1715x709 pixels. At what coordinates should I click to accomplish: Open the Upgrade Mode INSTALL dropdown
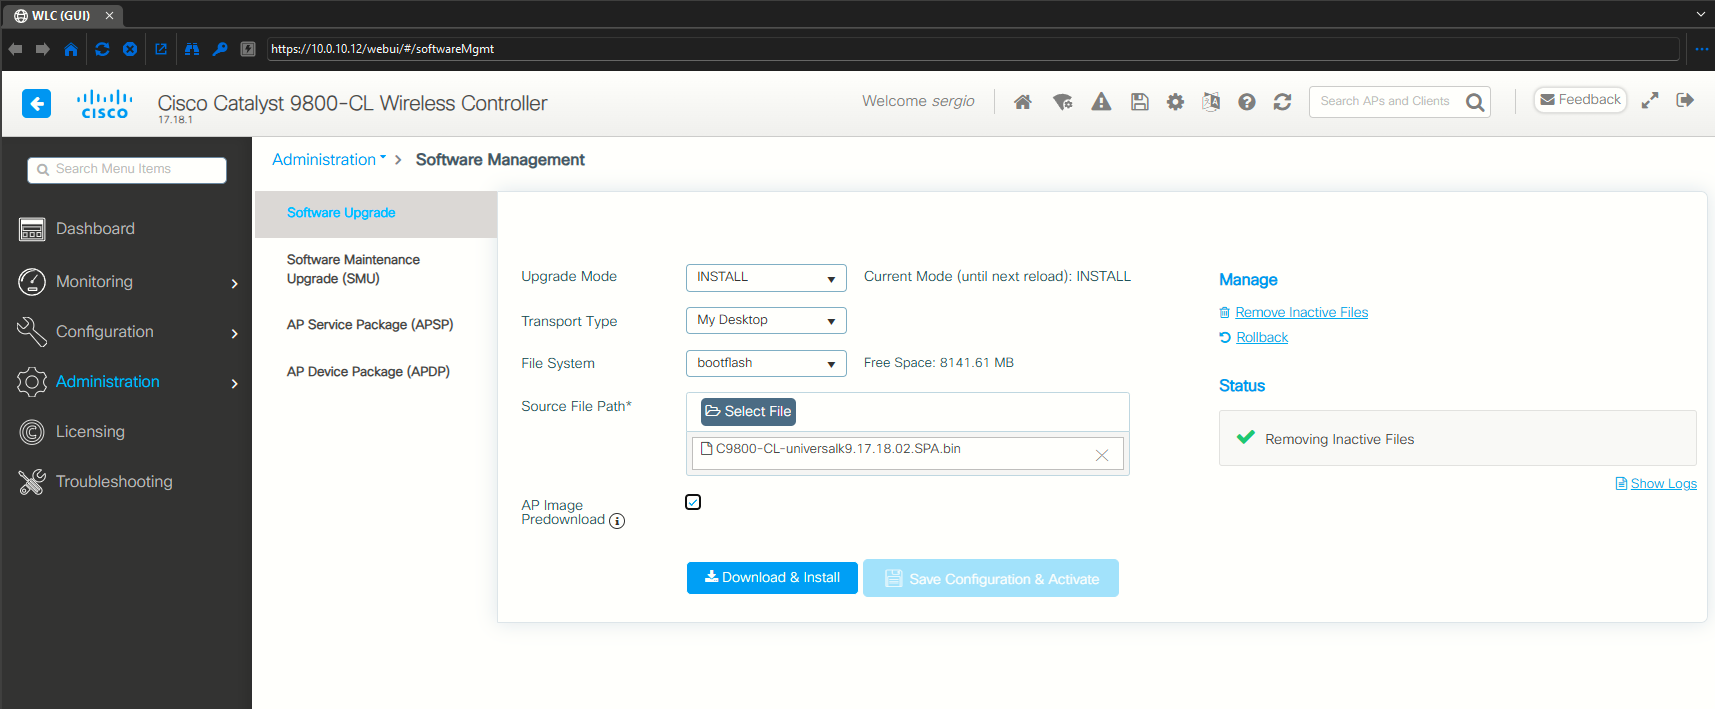[766, 278]
